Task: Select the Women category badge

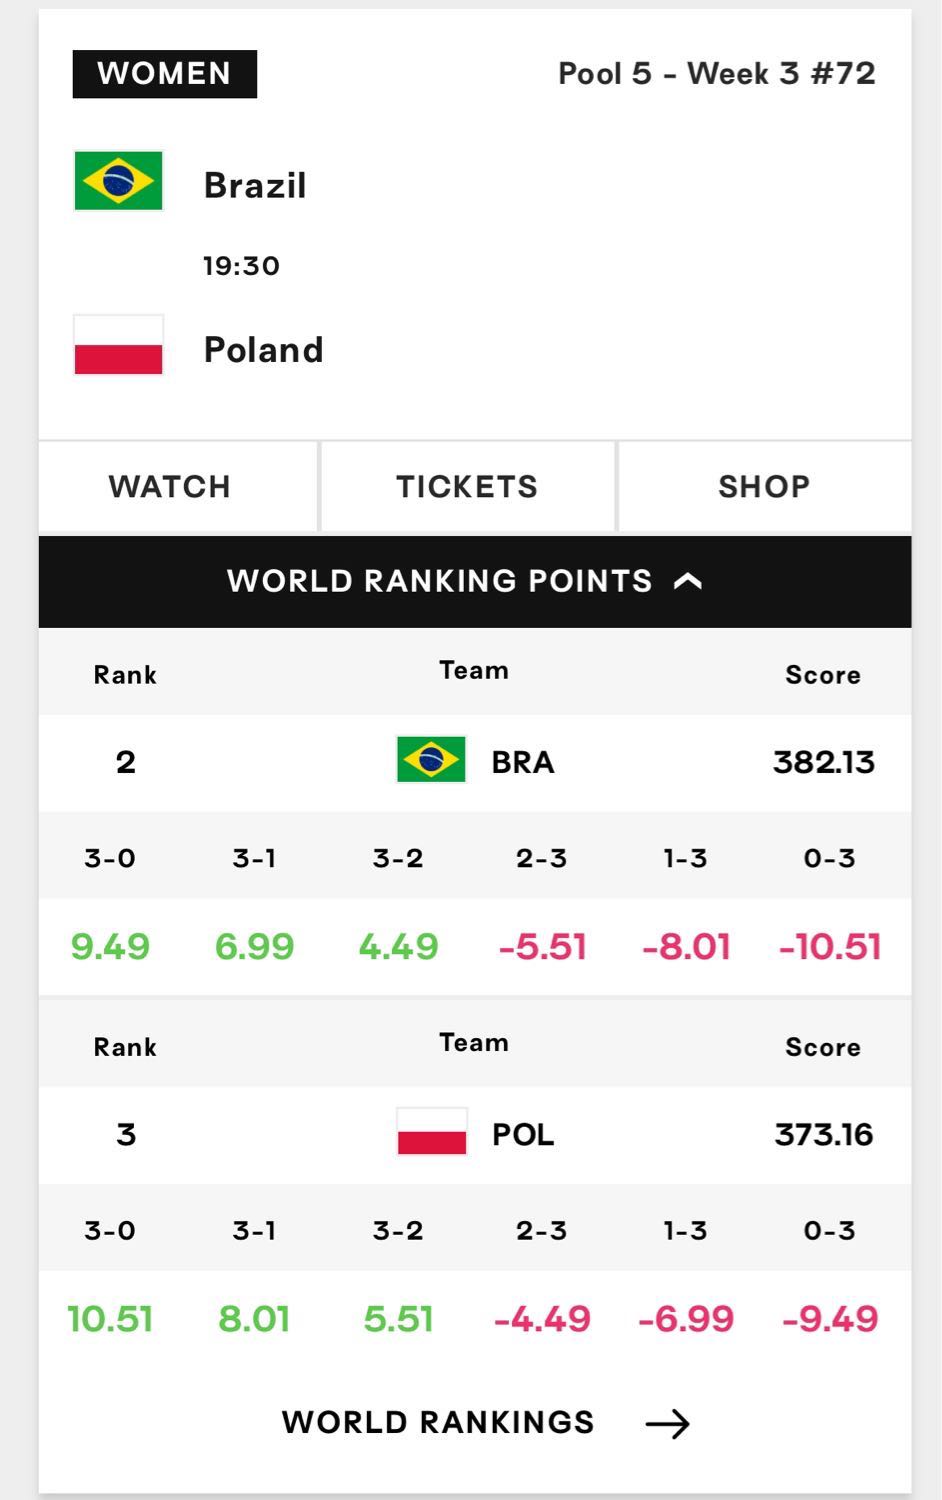Action: 165,74
